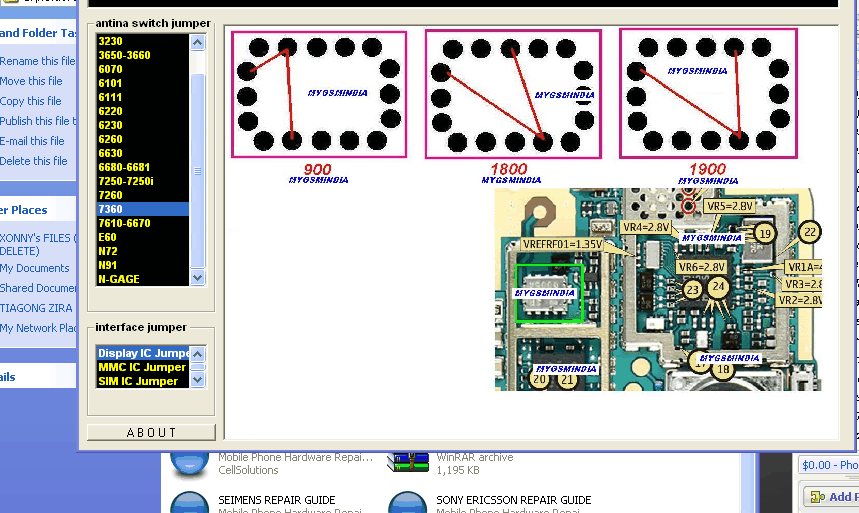
Task: Click the 900 band jumper diagram
Action: point(319,94)
